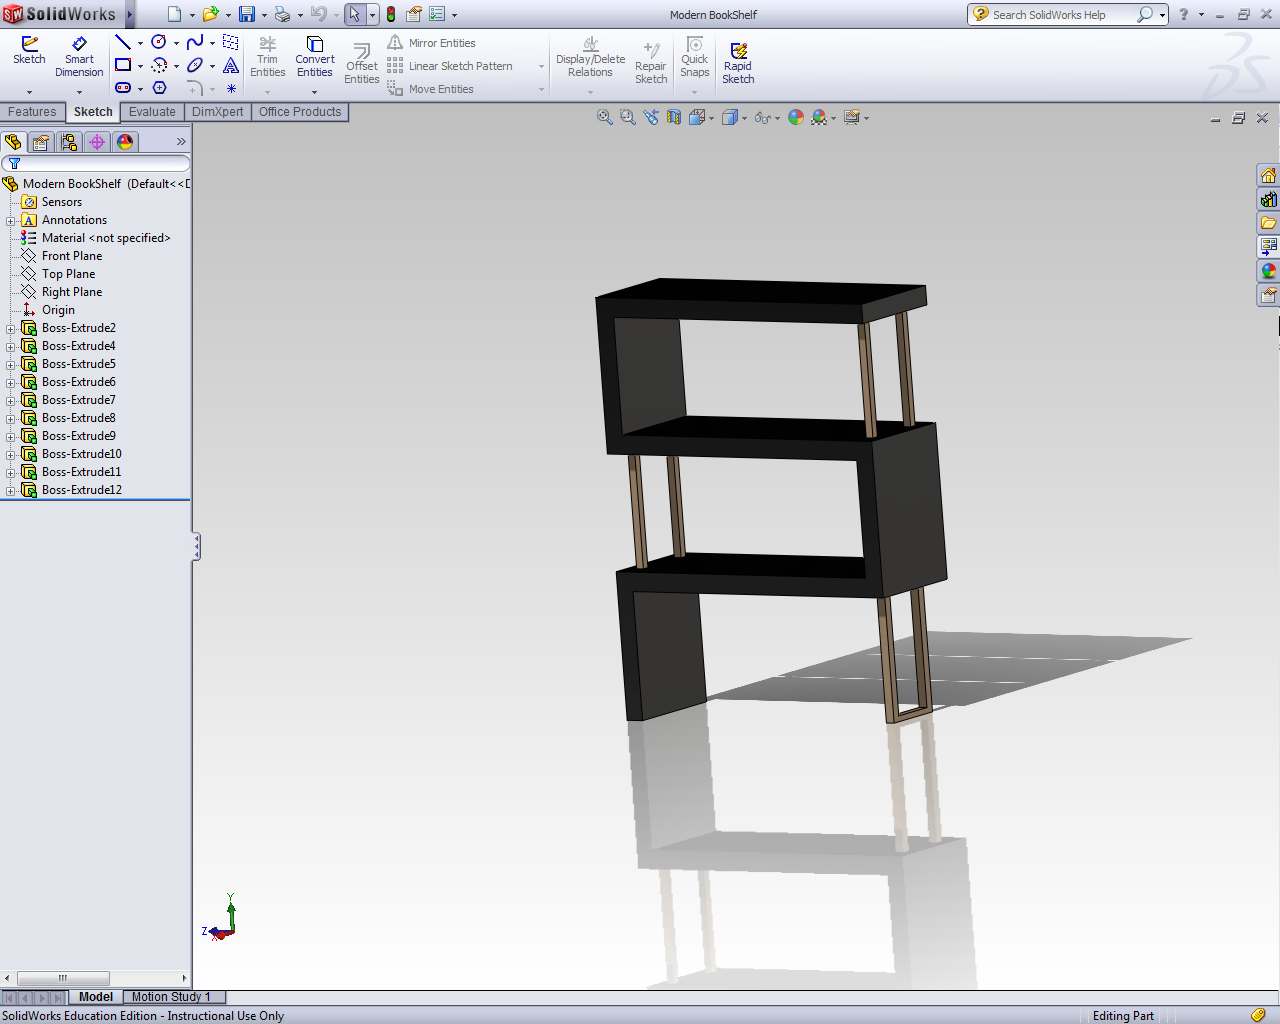The height and width of the screenshot is (1024, 1280).
Task: Select the Line sketch tool
Action: pos(123,42)
